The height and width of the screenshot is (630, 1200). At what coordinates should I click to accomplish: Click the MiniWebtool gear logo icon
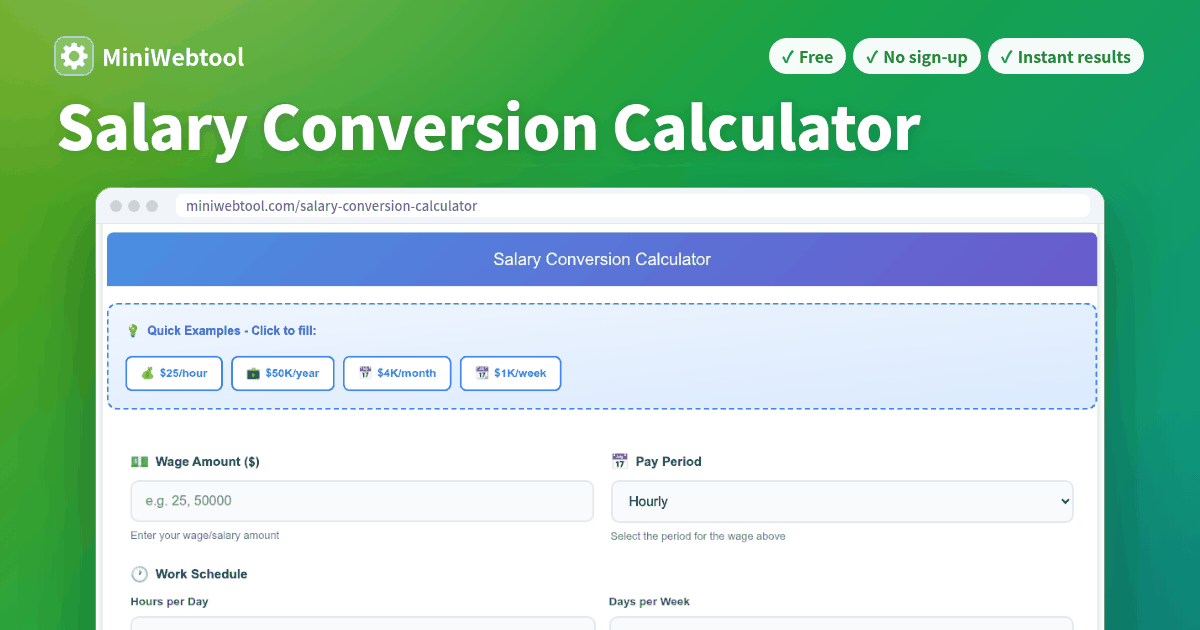pyautogui.click(x=74, y=56)
